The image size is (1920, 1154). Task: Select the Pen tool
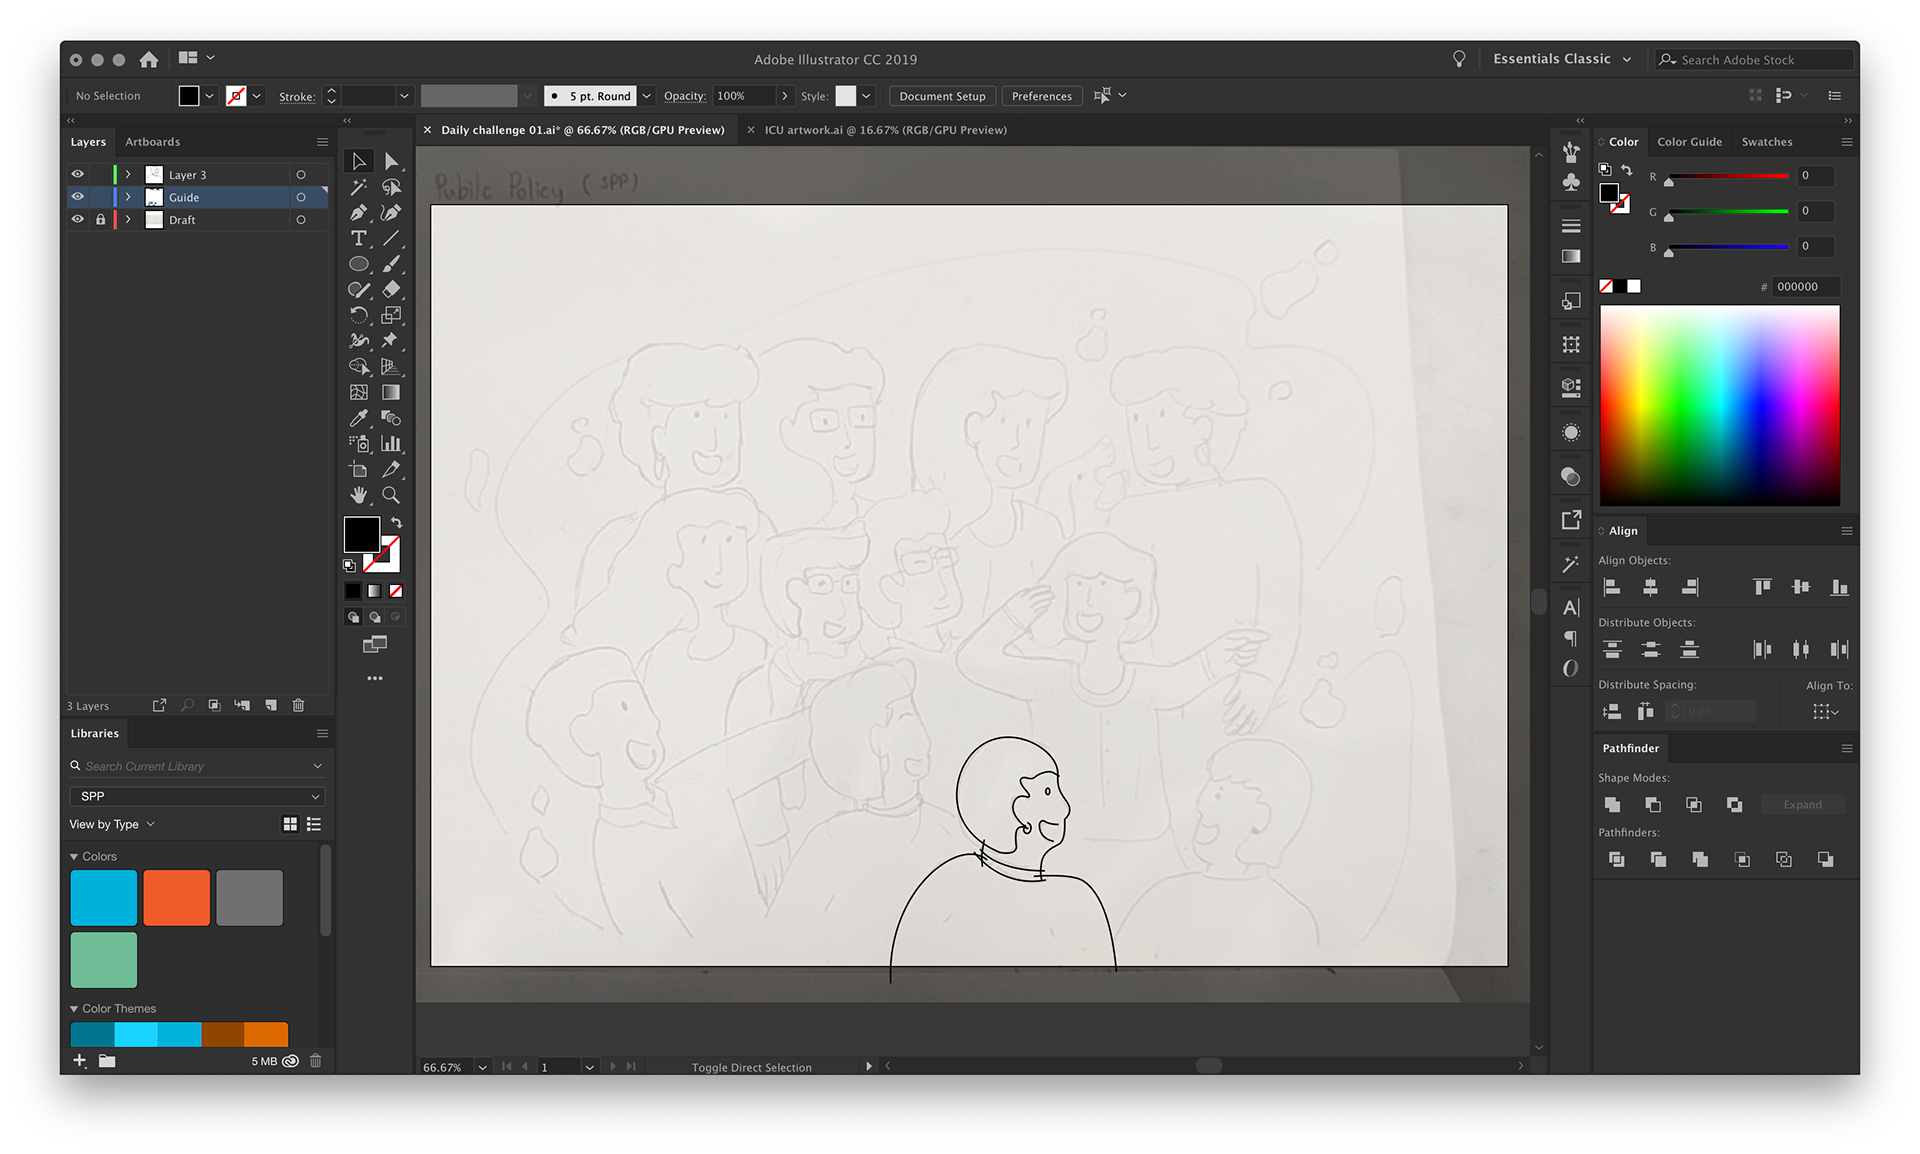coord(358,213)
